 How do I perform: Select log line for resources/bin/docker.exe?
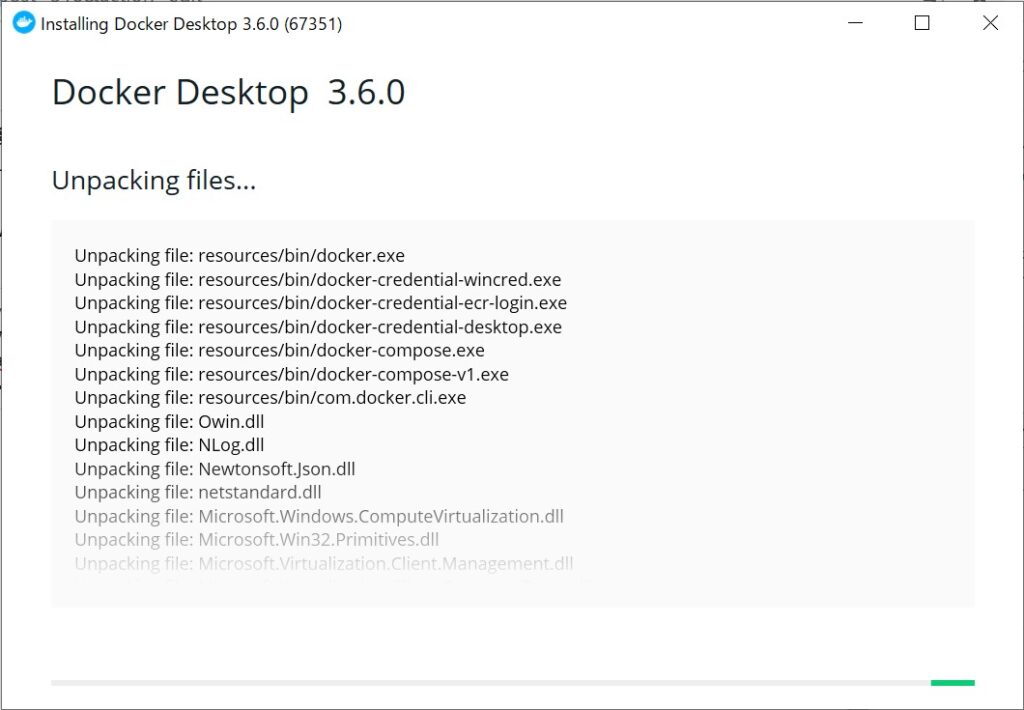(x=240, y=255)
